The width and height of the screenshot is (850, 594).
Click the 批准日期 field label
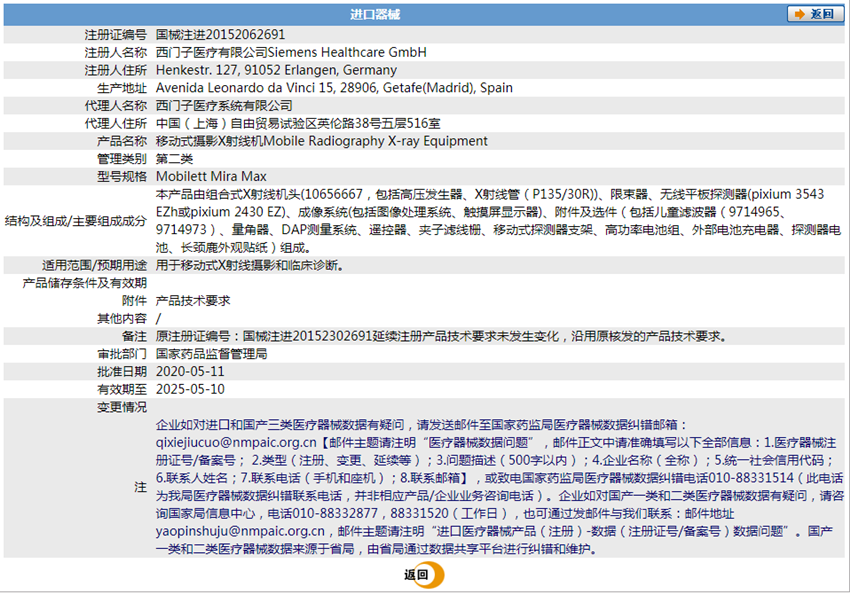pos(122,372)
